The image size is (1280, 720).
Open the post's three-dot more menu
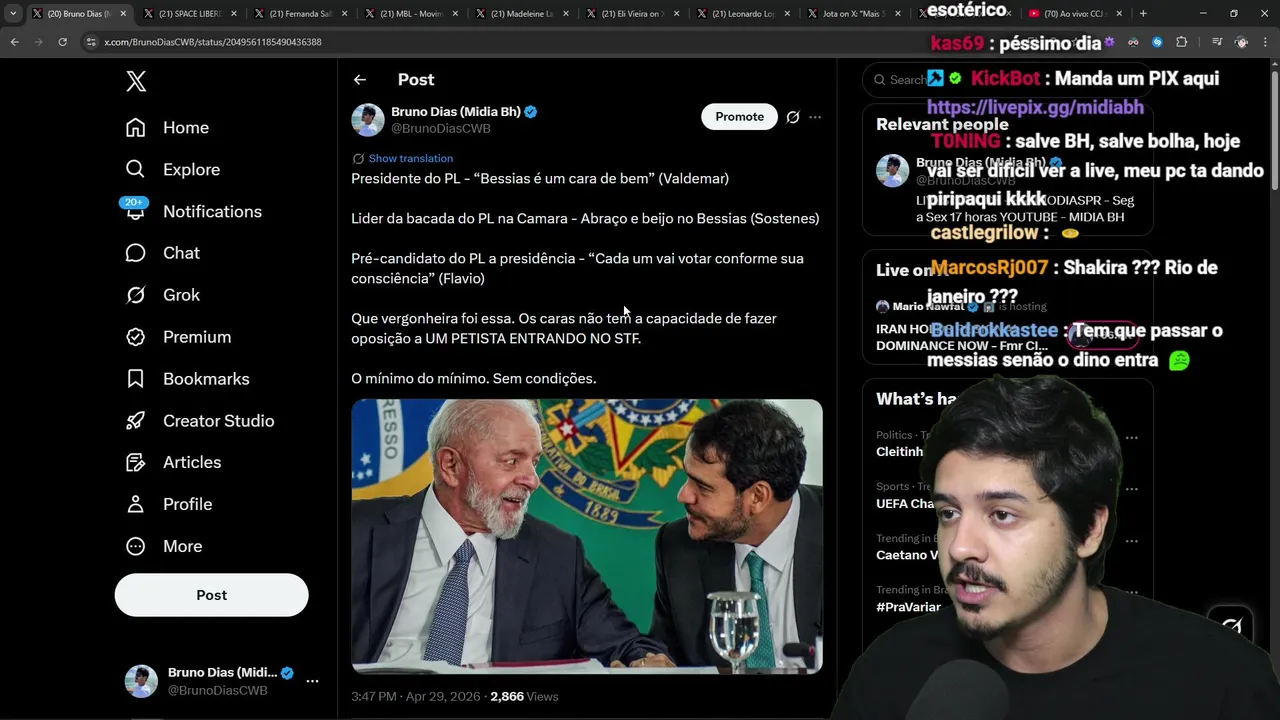(815, 117)
